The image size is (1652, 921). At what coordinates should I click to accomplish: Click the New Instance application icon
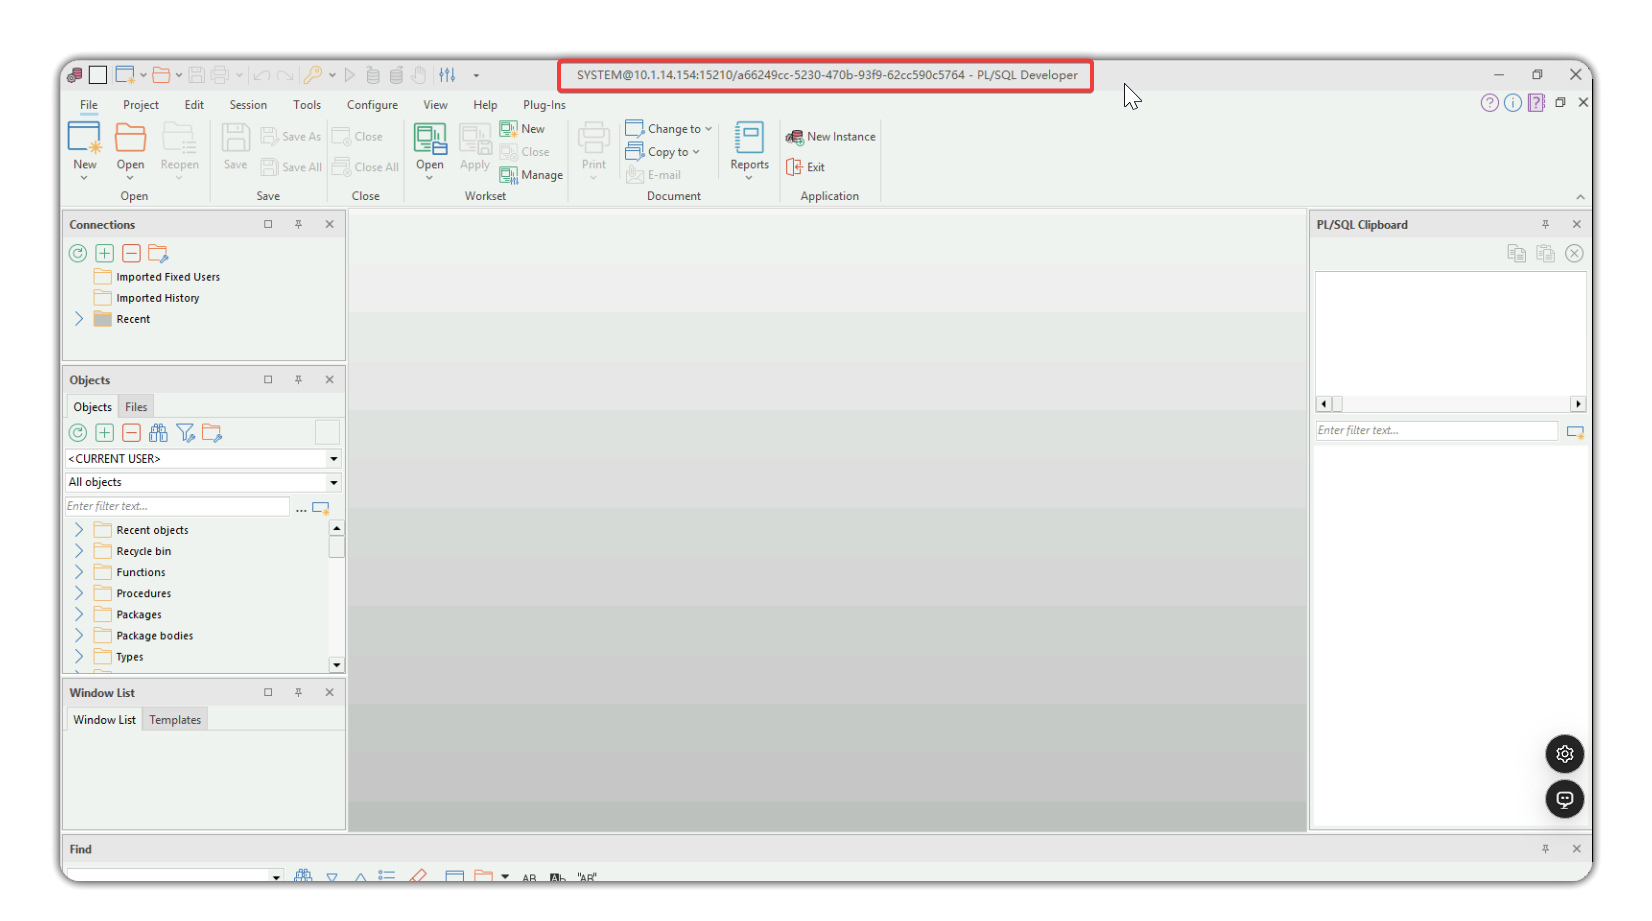point(795,137)
